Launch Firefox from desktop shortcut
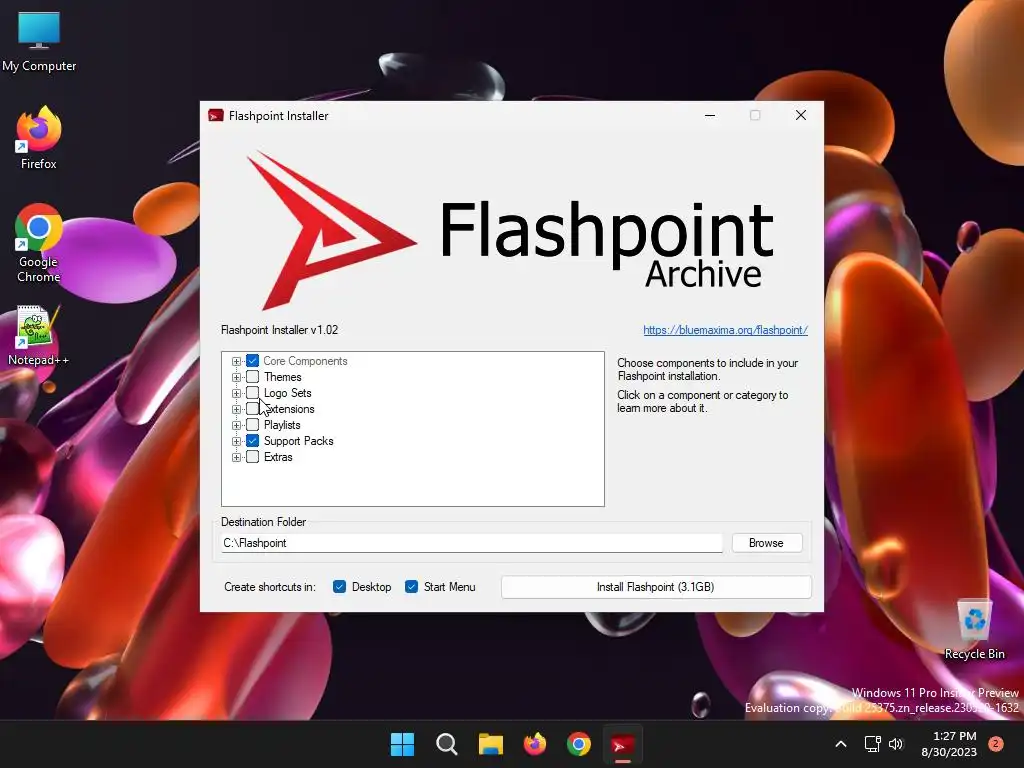Screen dimensions: 1024x768 coord(39,138)
